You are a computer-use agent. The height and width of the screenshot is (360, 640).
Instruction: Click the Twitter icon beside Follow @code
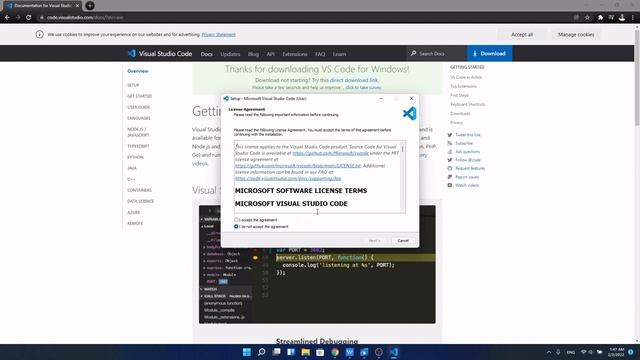pos(450,160)
